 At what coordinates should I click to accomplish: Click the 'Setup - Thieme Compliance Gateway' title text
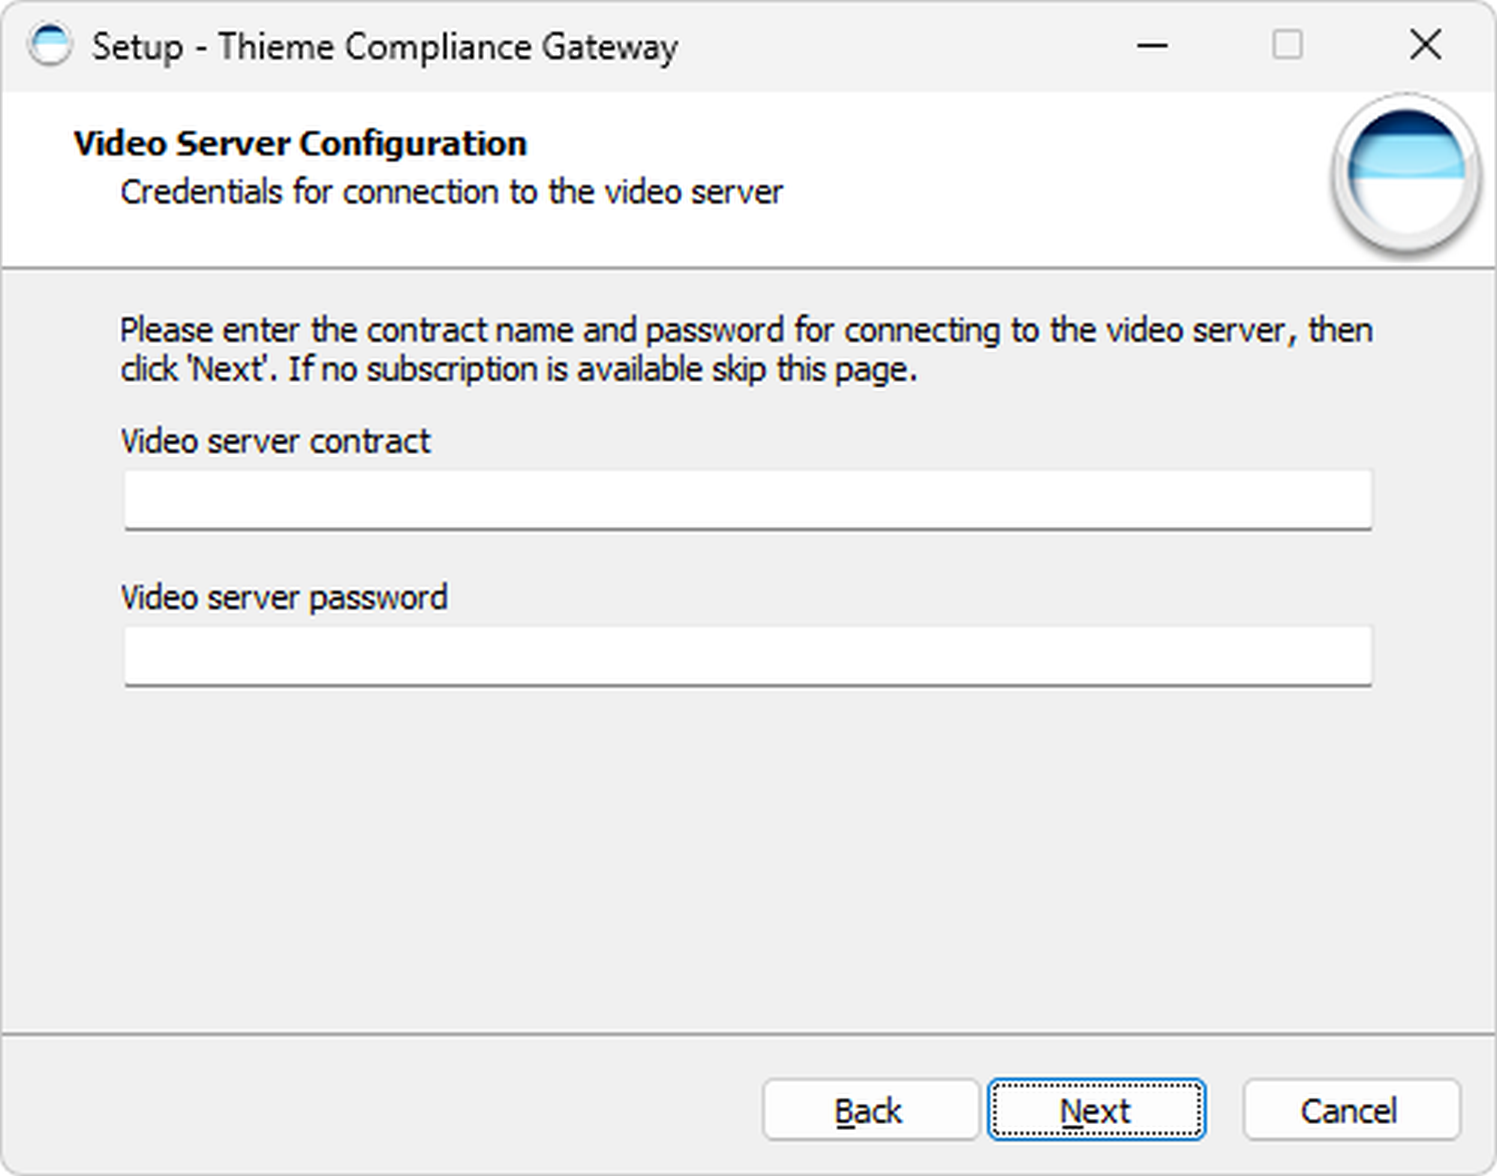(x=385, y=47)
